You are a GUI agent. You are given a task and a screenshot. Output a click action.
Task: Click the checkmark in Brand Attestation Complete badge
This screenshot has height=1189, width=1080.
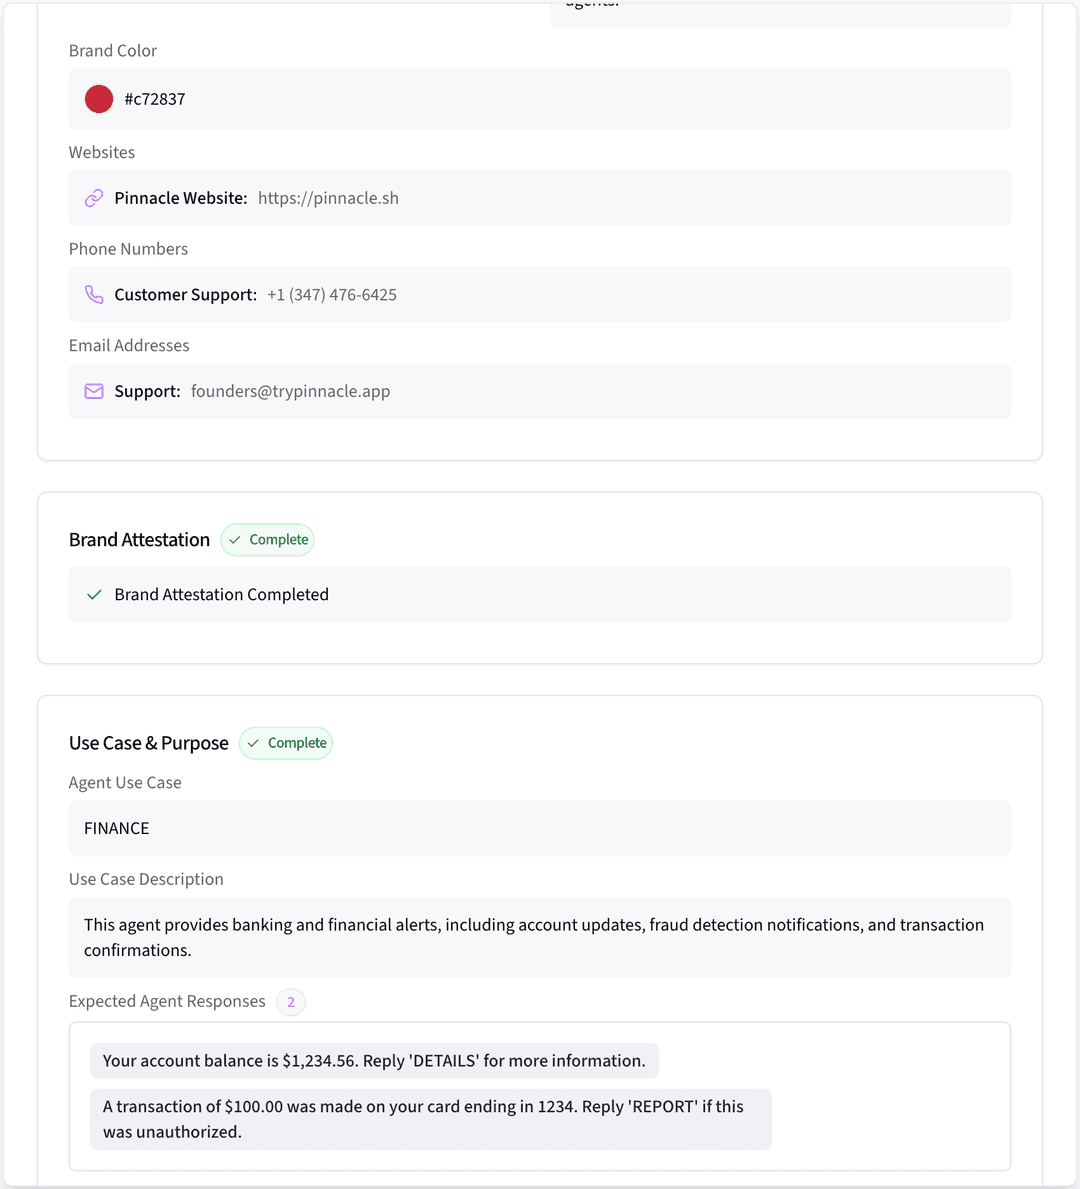[x=235, y=540]
